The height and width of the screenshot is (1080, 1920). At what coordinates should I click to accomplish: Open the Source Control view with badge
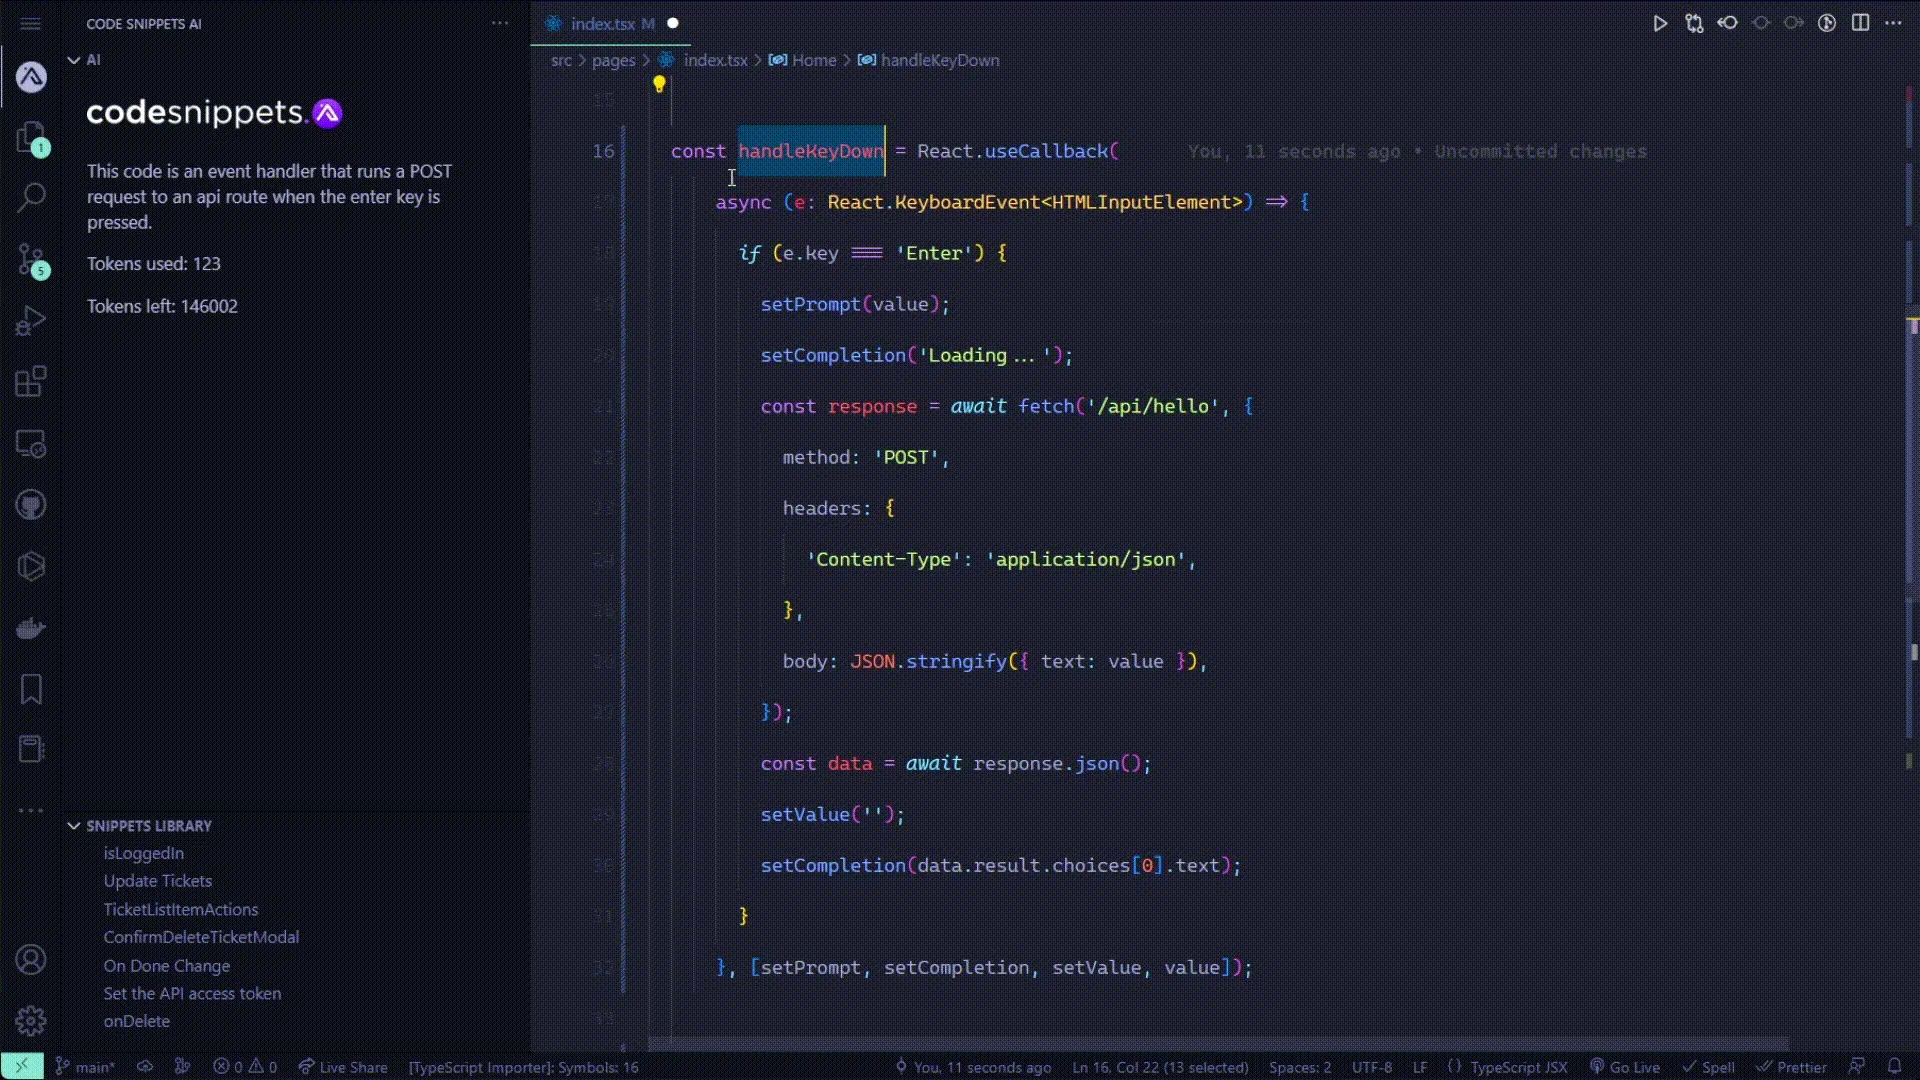(31, 260)
